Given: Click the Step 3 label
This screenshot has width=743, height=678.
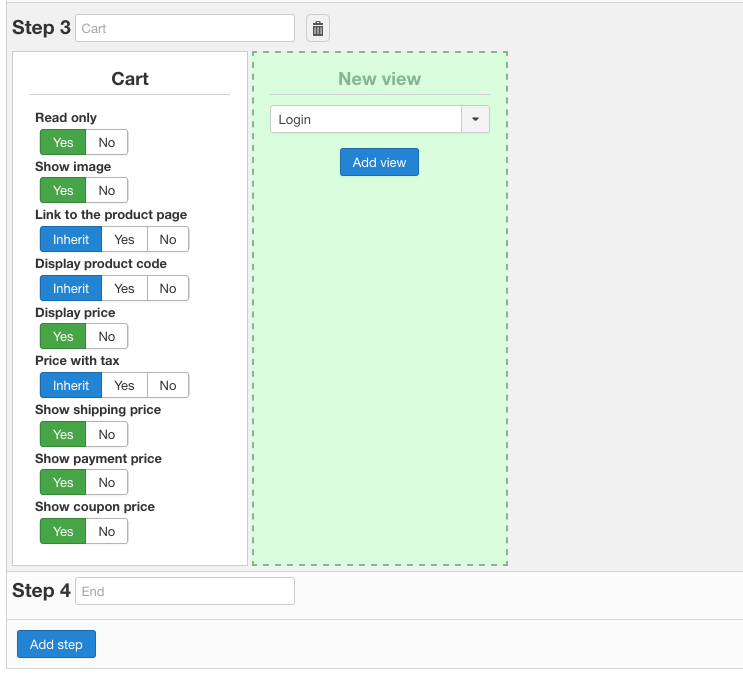Looking at the screenshot, I should pos(41,27).
